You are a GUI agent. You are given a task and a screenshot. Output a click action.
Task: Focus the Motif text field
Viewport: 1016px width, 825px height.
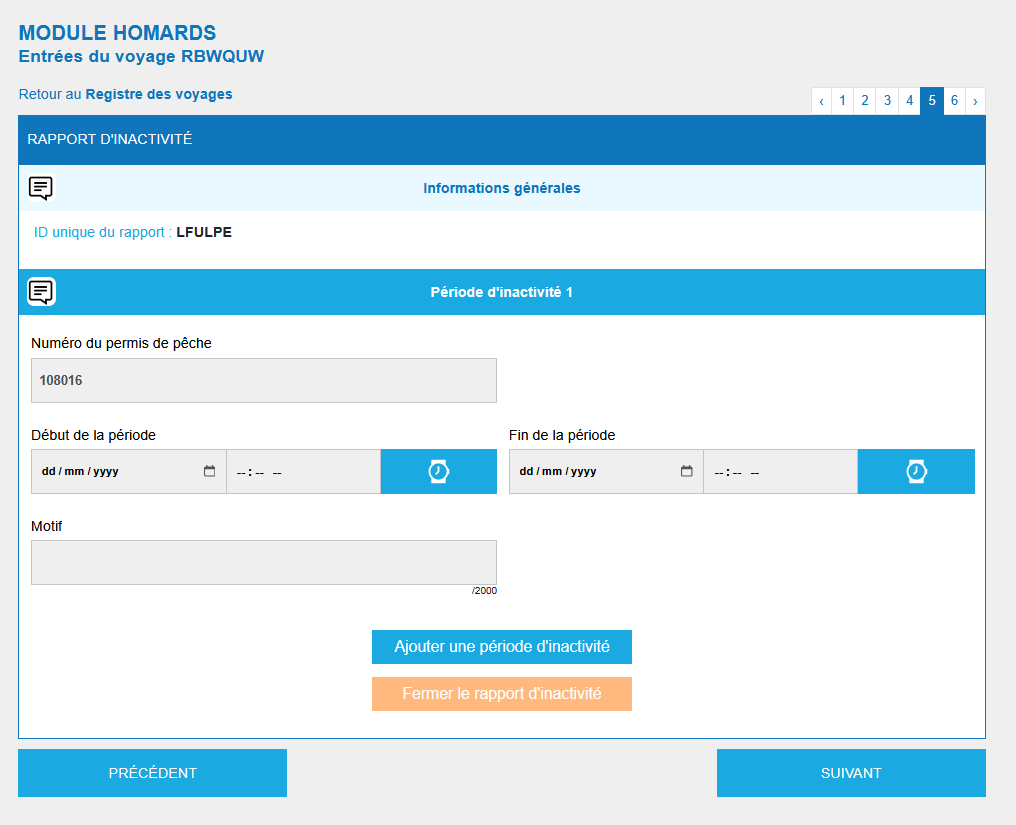click(x=264, y=562)
